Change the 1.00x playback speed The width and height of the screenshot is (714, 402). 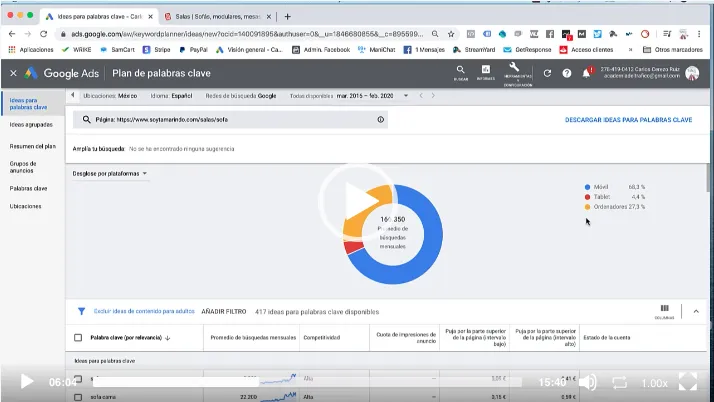tap(654, 383)
